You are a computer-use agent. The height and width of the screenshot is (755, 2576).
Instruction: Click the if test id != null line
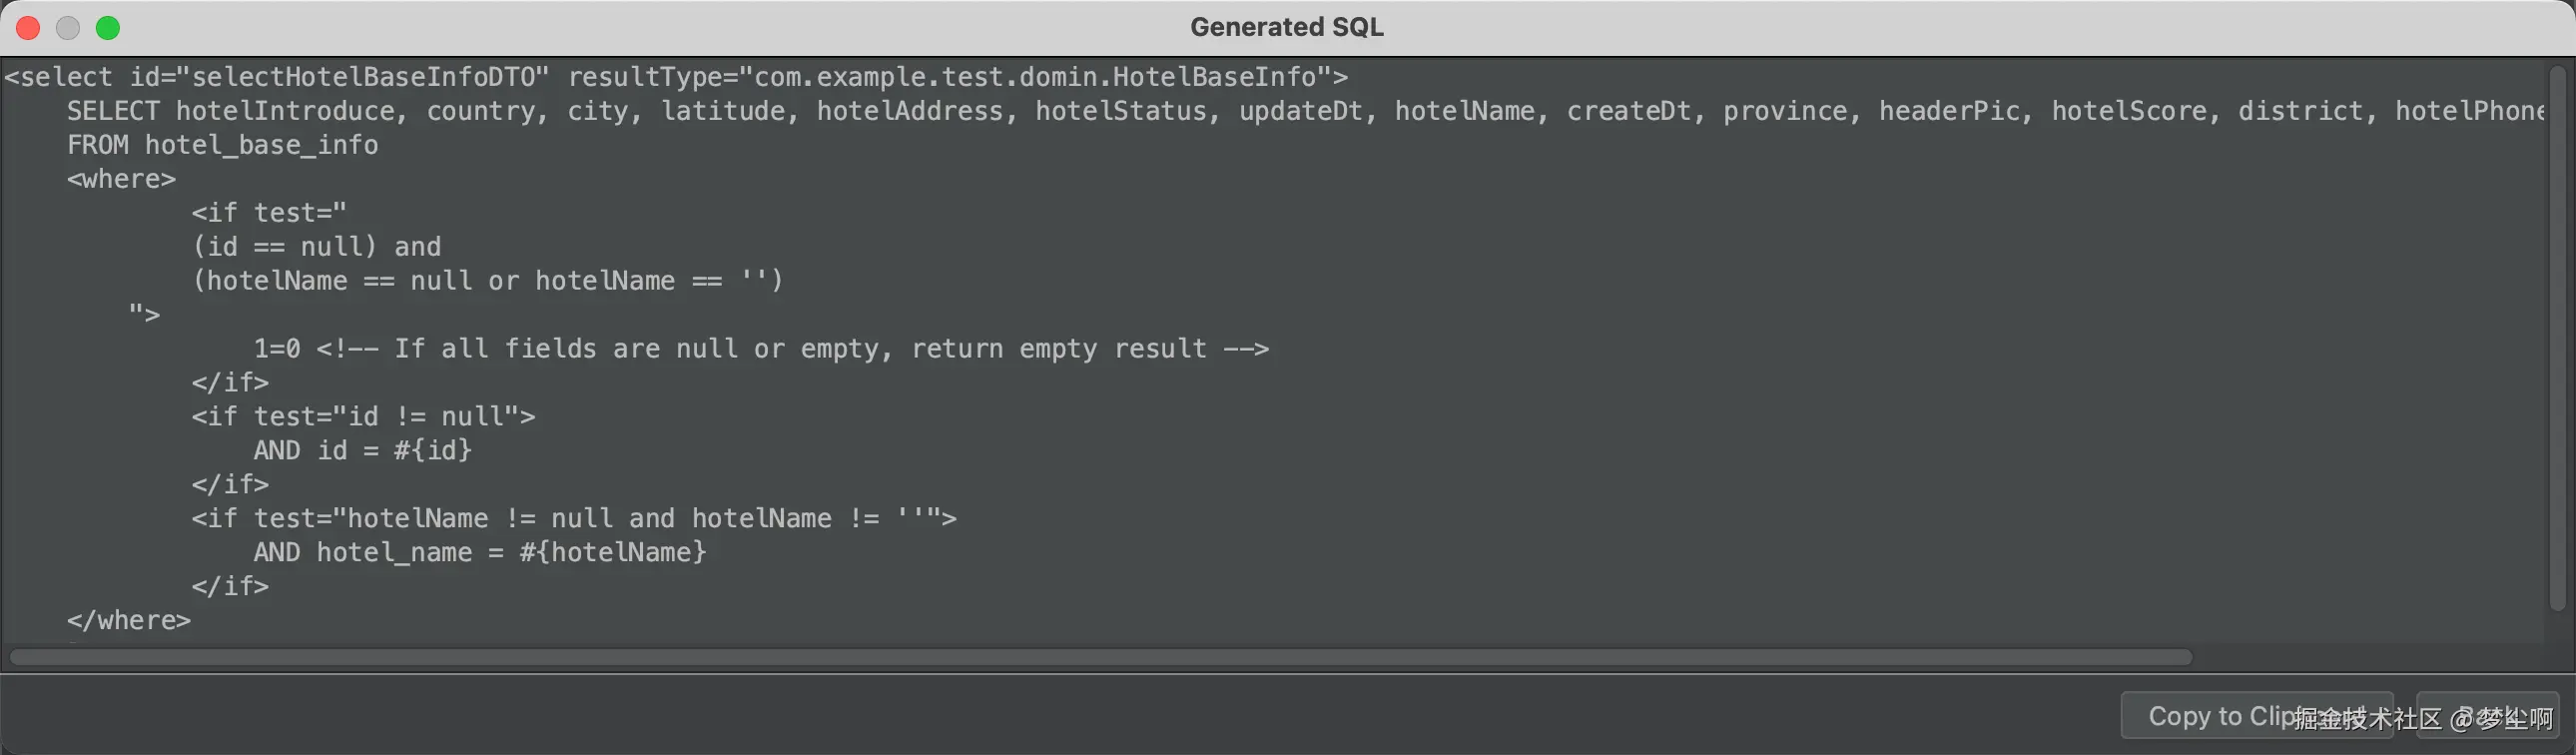(x=363, y=417)
